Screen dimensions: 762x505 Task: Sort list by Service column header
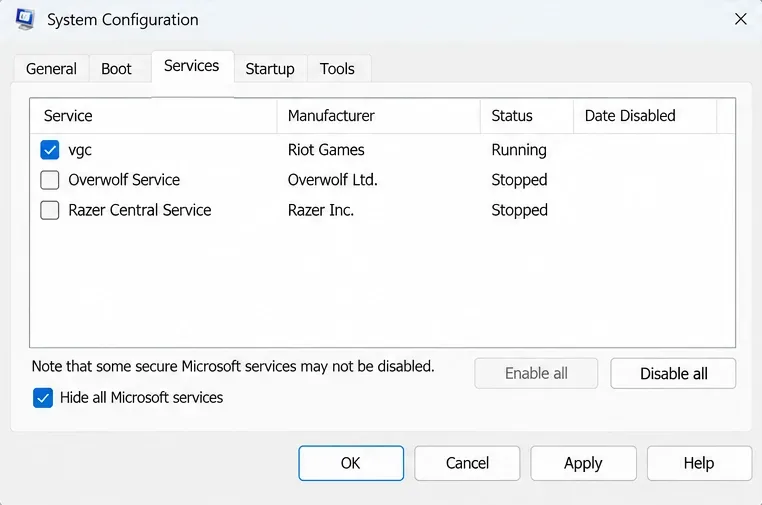[x=154, y=116]
